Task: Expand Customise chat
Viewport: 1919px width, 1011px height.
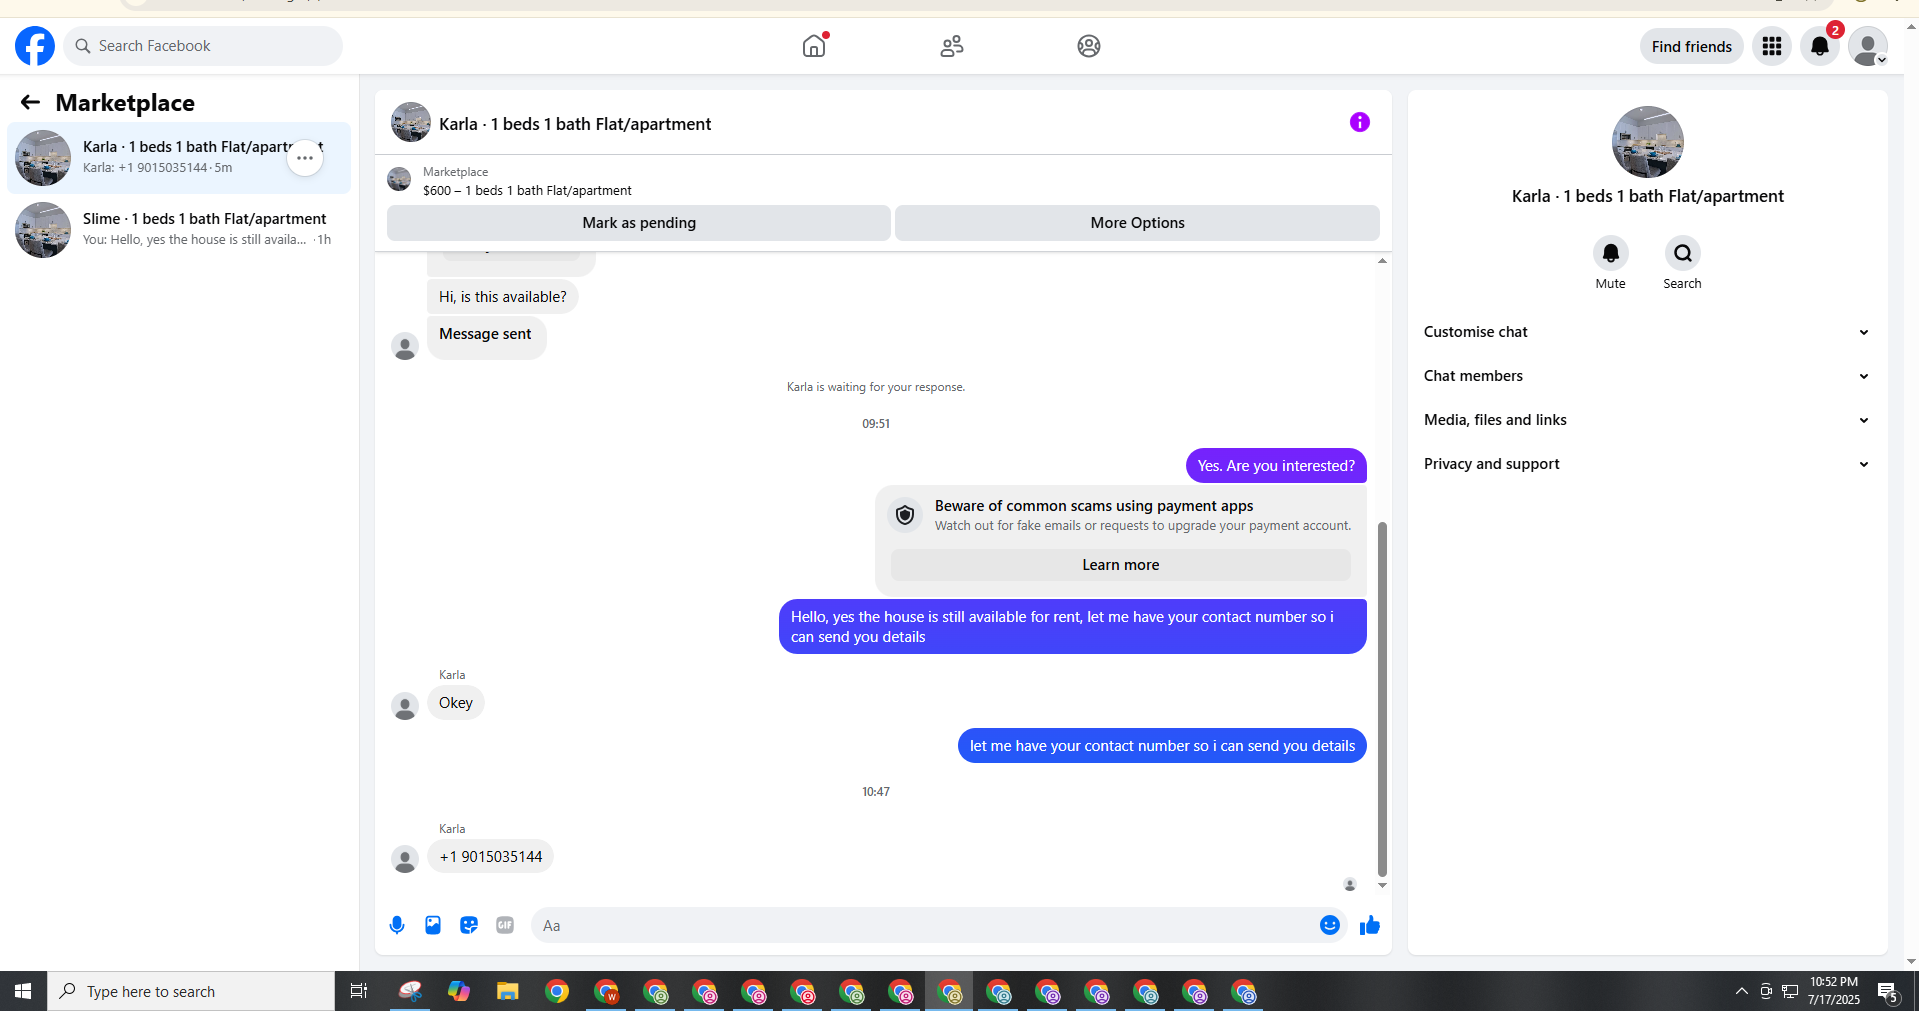Action: coord(1646,332)
